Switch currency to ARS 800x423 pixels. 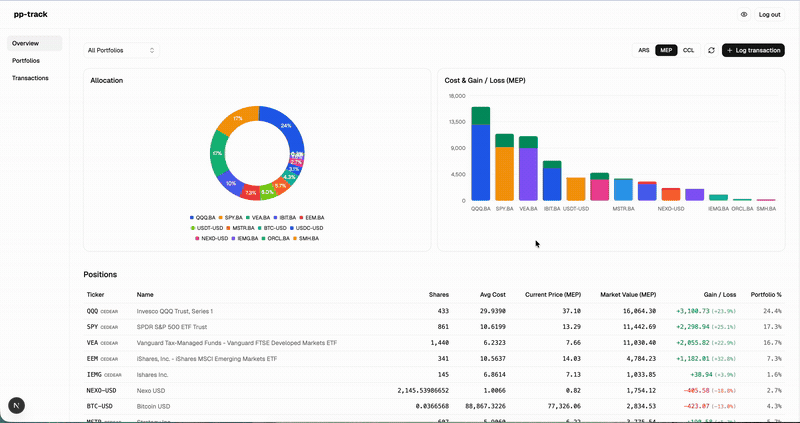point(644,51)
